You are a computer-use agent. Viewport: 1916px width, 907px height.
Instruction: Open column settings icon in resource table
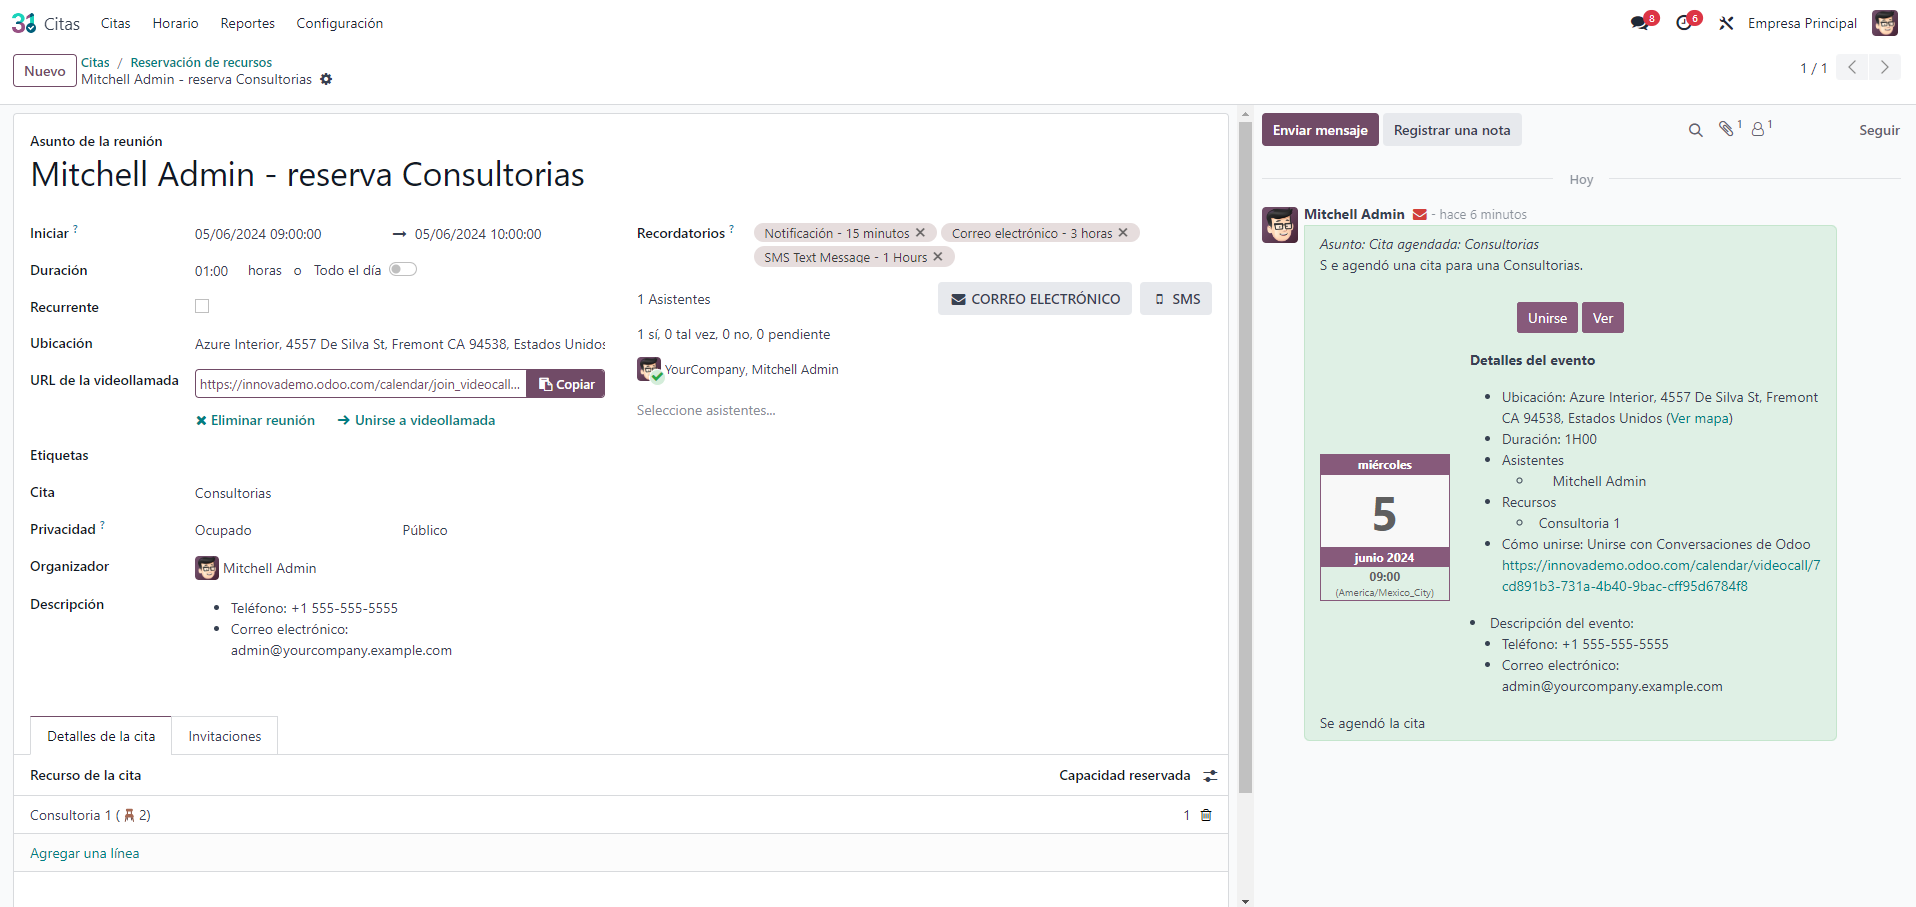pyautogui.click(x=1210, y=776)
